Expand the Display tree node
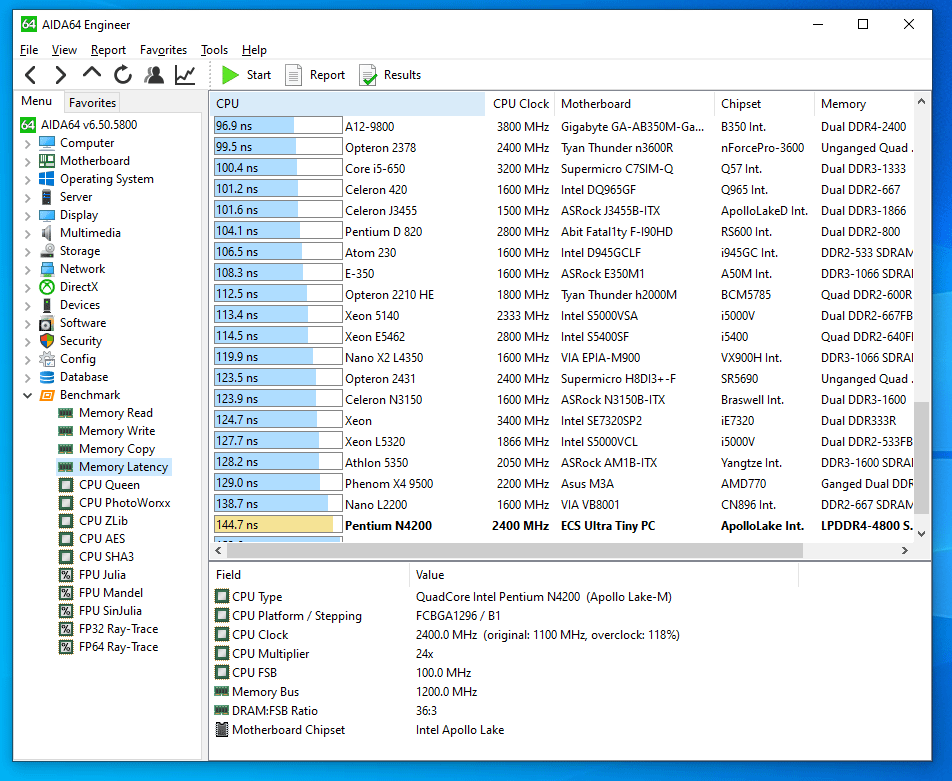952x781 pixels. pyautogui.click(x=27, y=216)
